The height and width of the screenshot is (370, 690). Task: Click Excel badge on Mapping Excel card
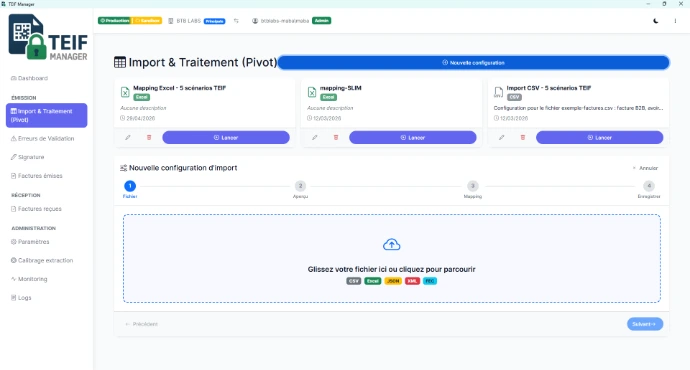point(141,97)
